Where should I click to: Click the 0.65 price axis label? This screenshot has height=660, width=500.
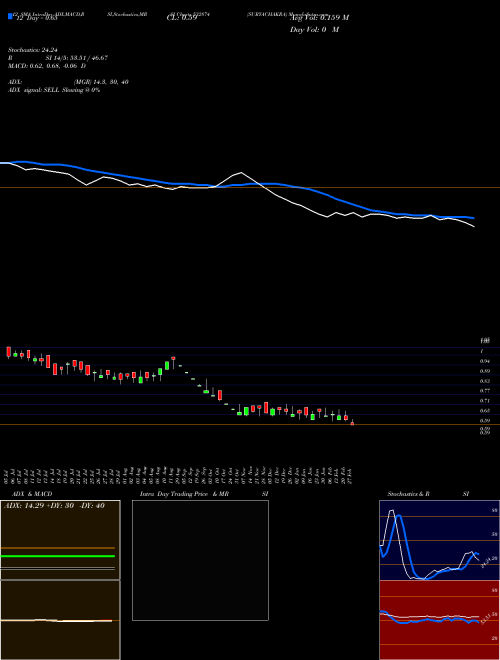point(484,410)
